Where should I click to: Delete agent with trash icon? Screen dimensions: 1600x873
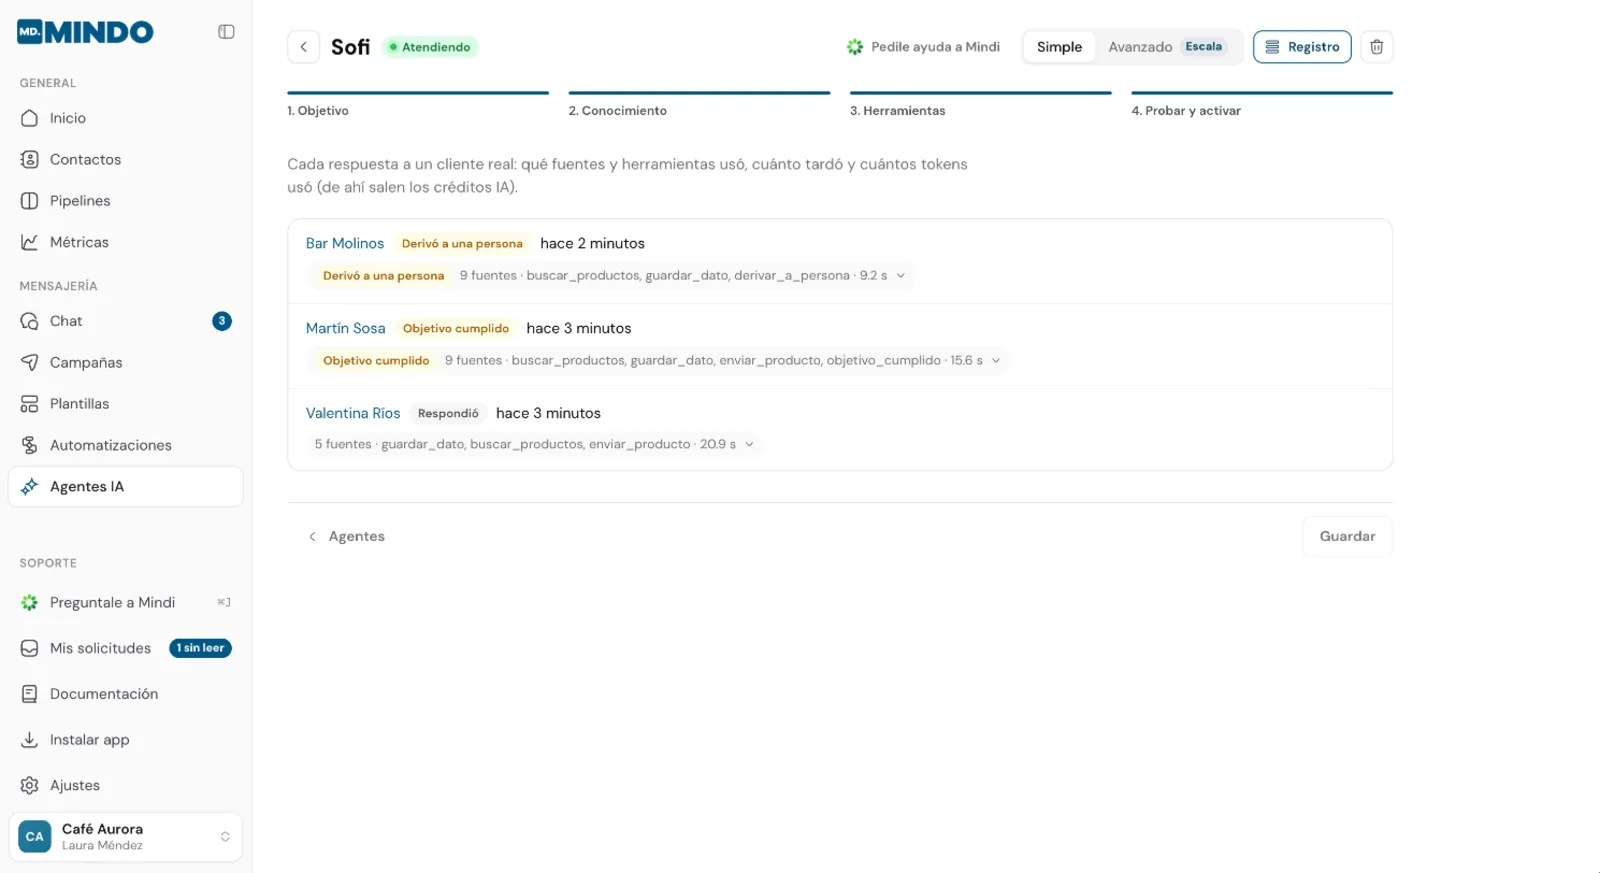1377,47
